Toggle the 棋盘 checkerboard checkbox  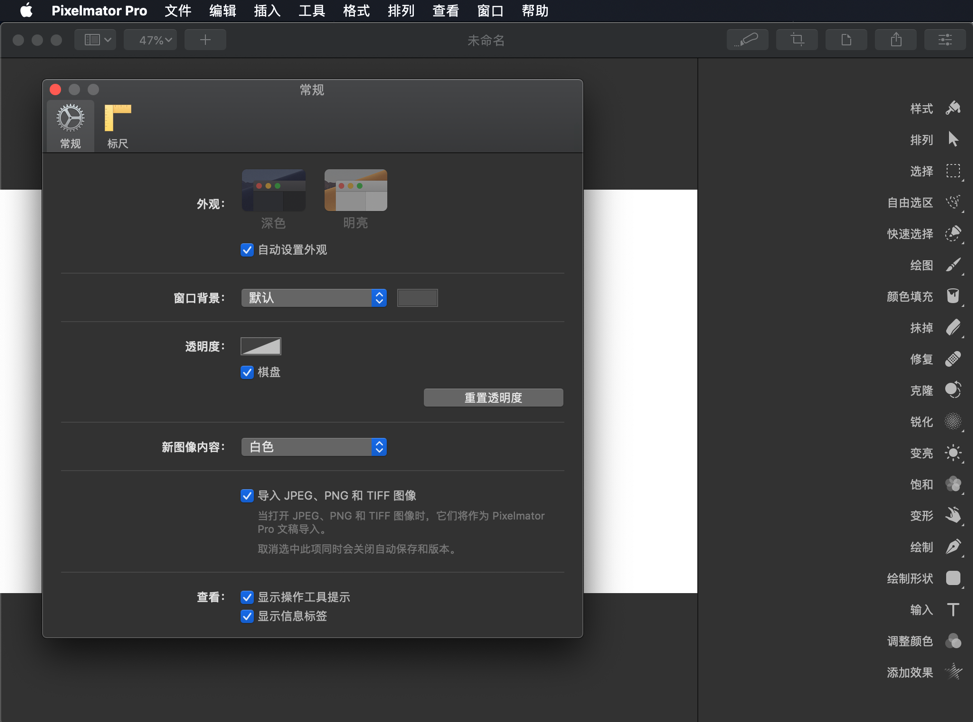pos(247,372)
